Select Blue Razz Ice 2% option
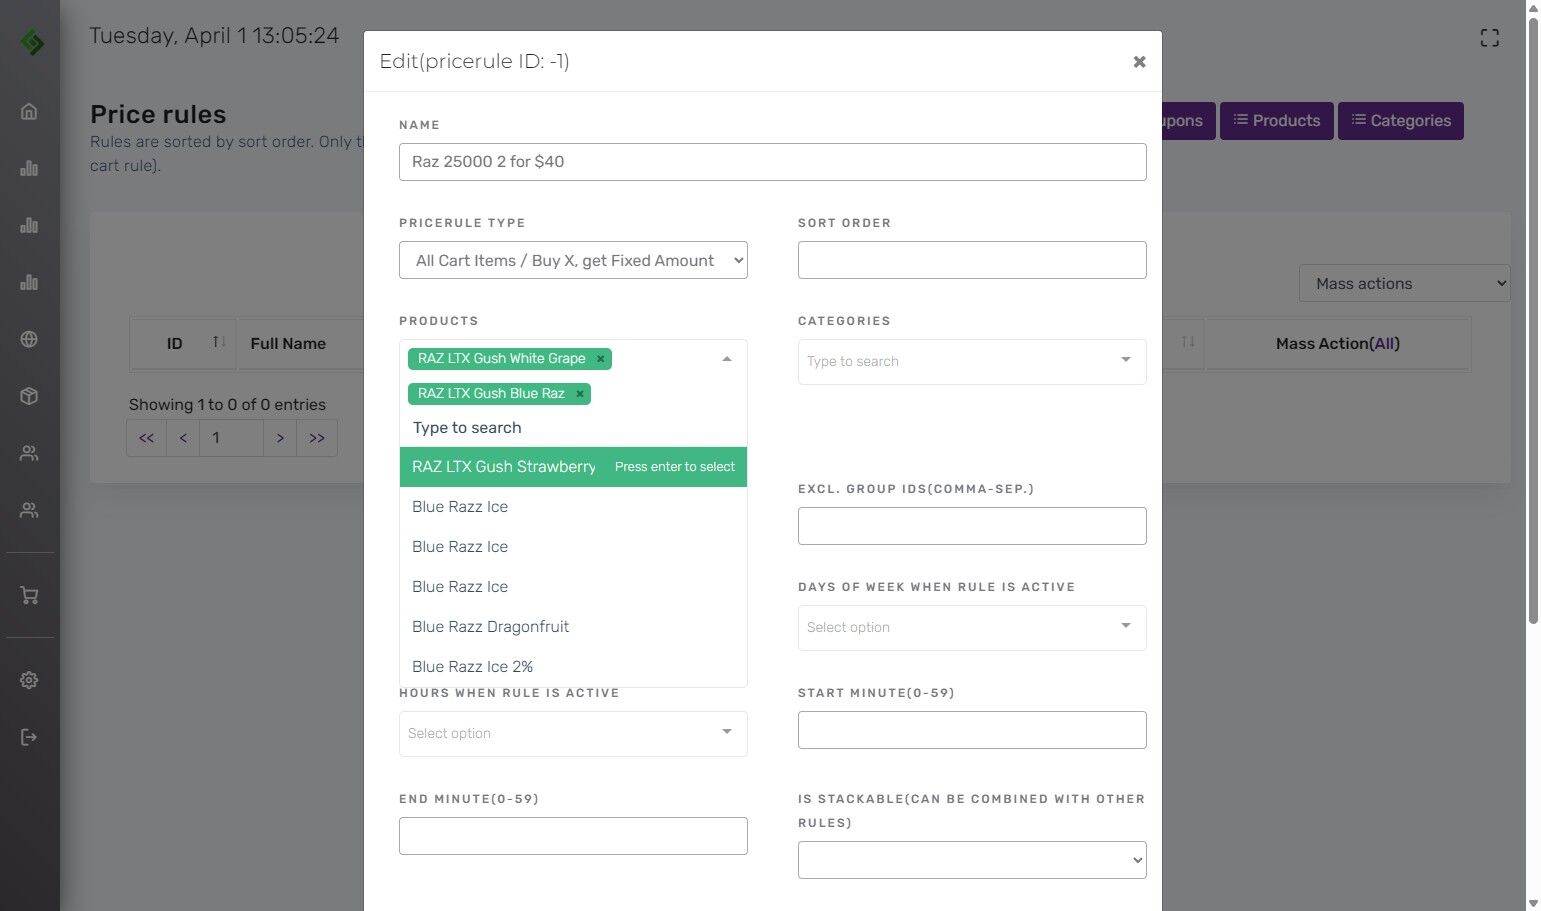1541x911 pixels. [573, 667]
